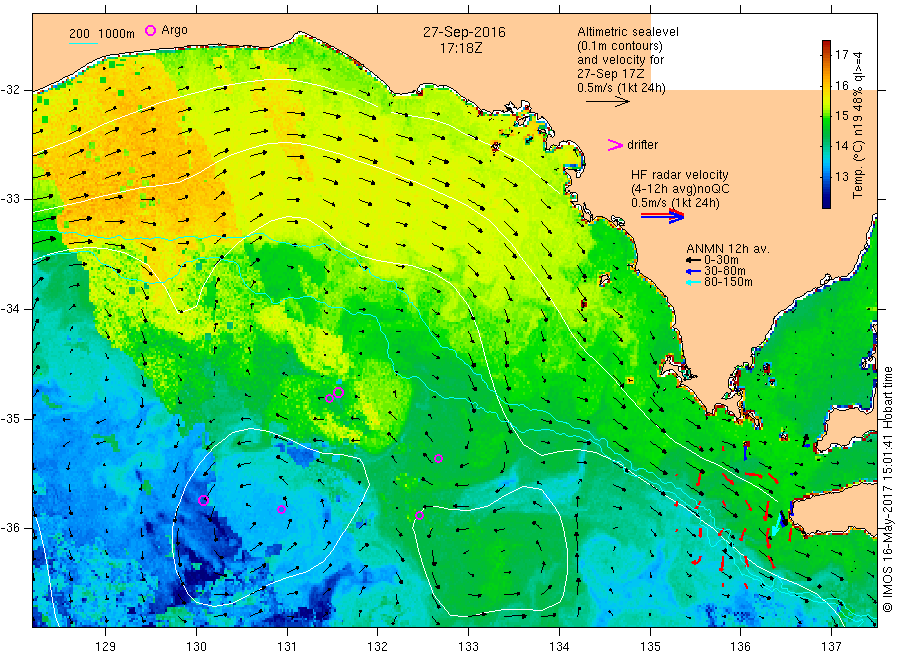Click the "drifter" legend label
Viewport: 900px width, 660px height.
click(x=642, y=145)
